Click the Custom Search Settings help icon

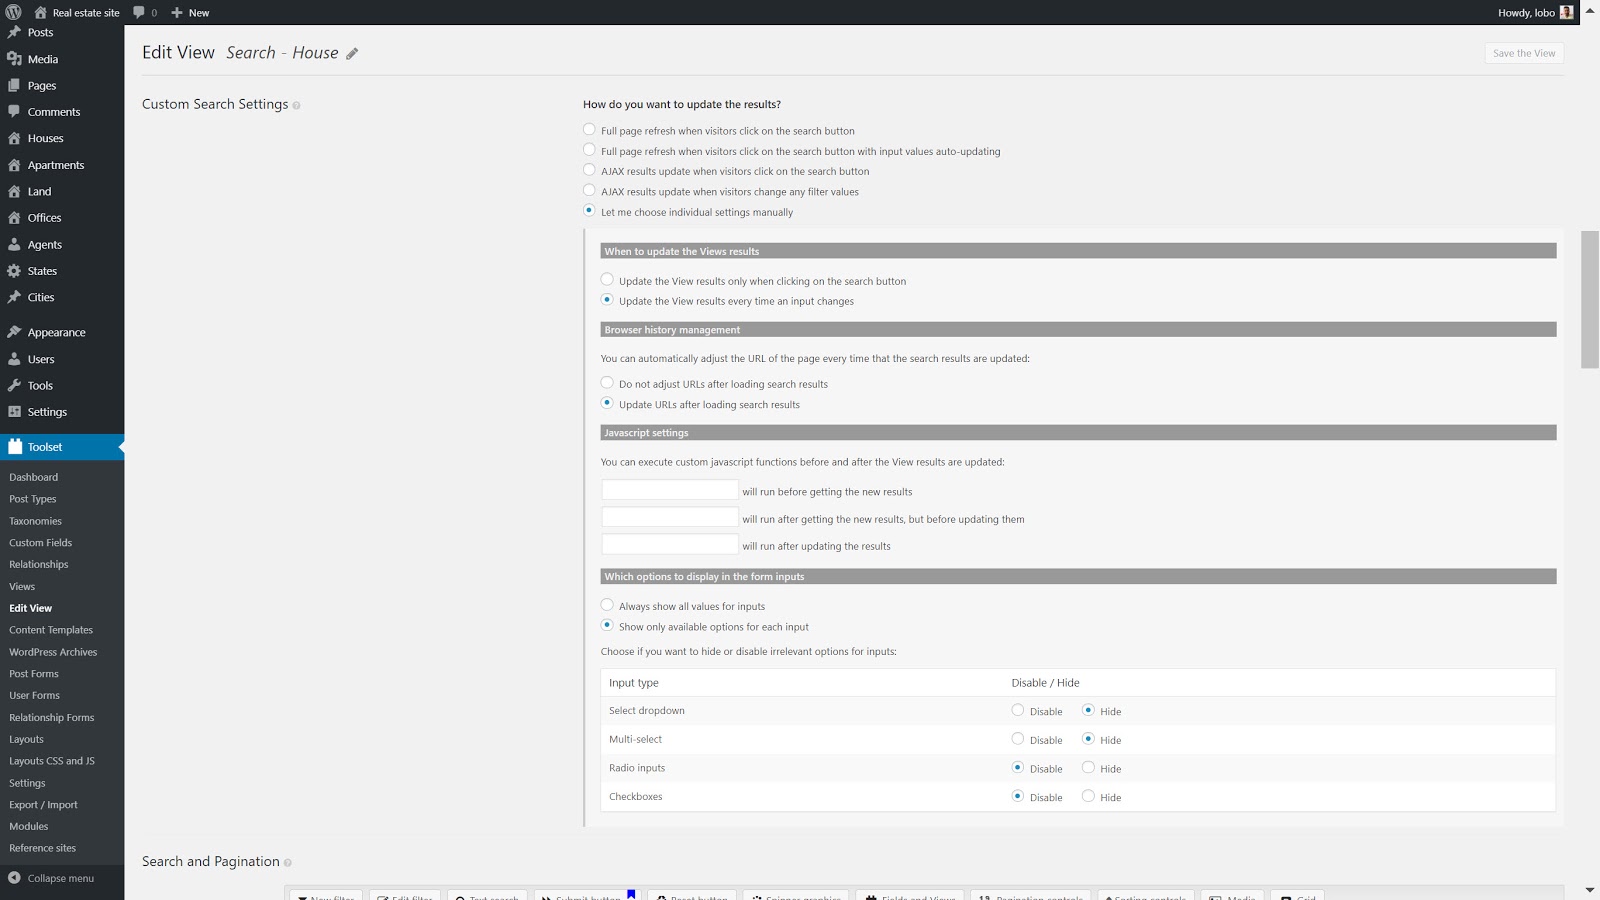point(296,106)
